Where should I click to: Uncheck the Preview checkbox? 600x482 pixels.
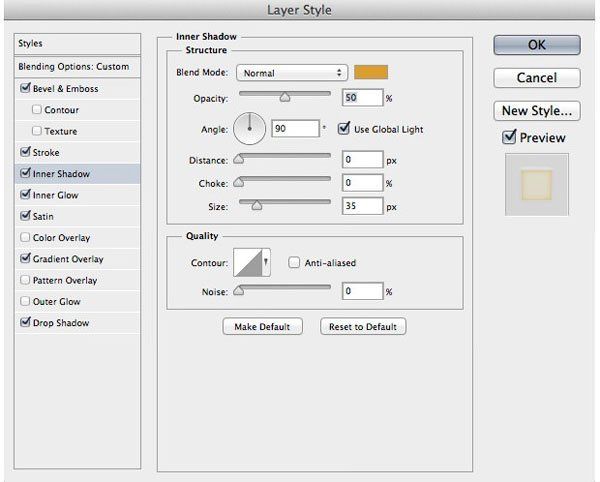[x=509, y=137]
